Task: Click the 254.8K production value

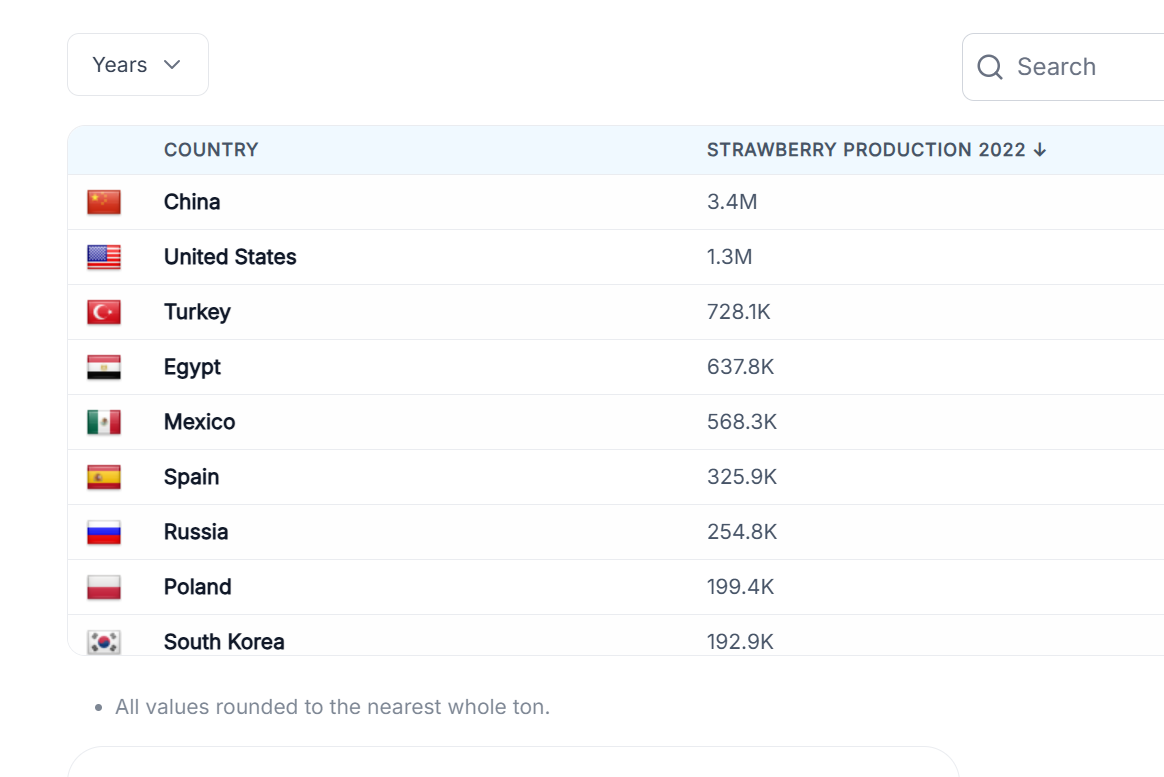Action: click(742, 531)
